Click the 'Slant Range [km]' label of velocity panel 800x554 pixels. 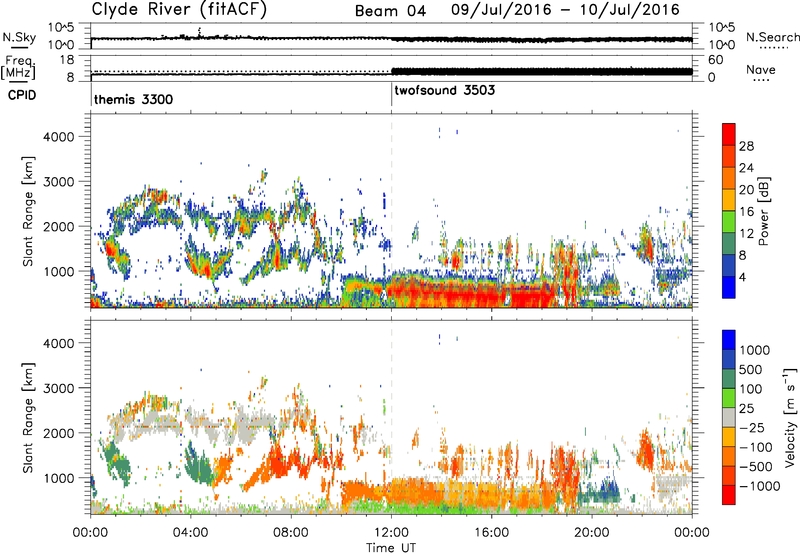click(x=28, y=417)
